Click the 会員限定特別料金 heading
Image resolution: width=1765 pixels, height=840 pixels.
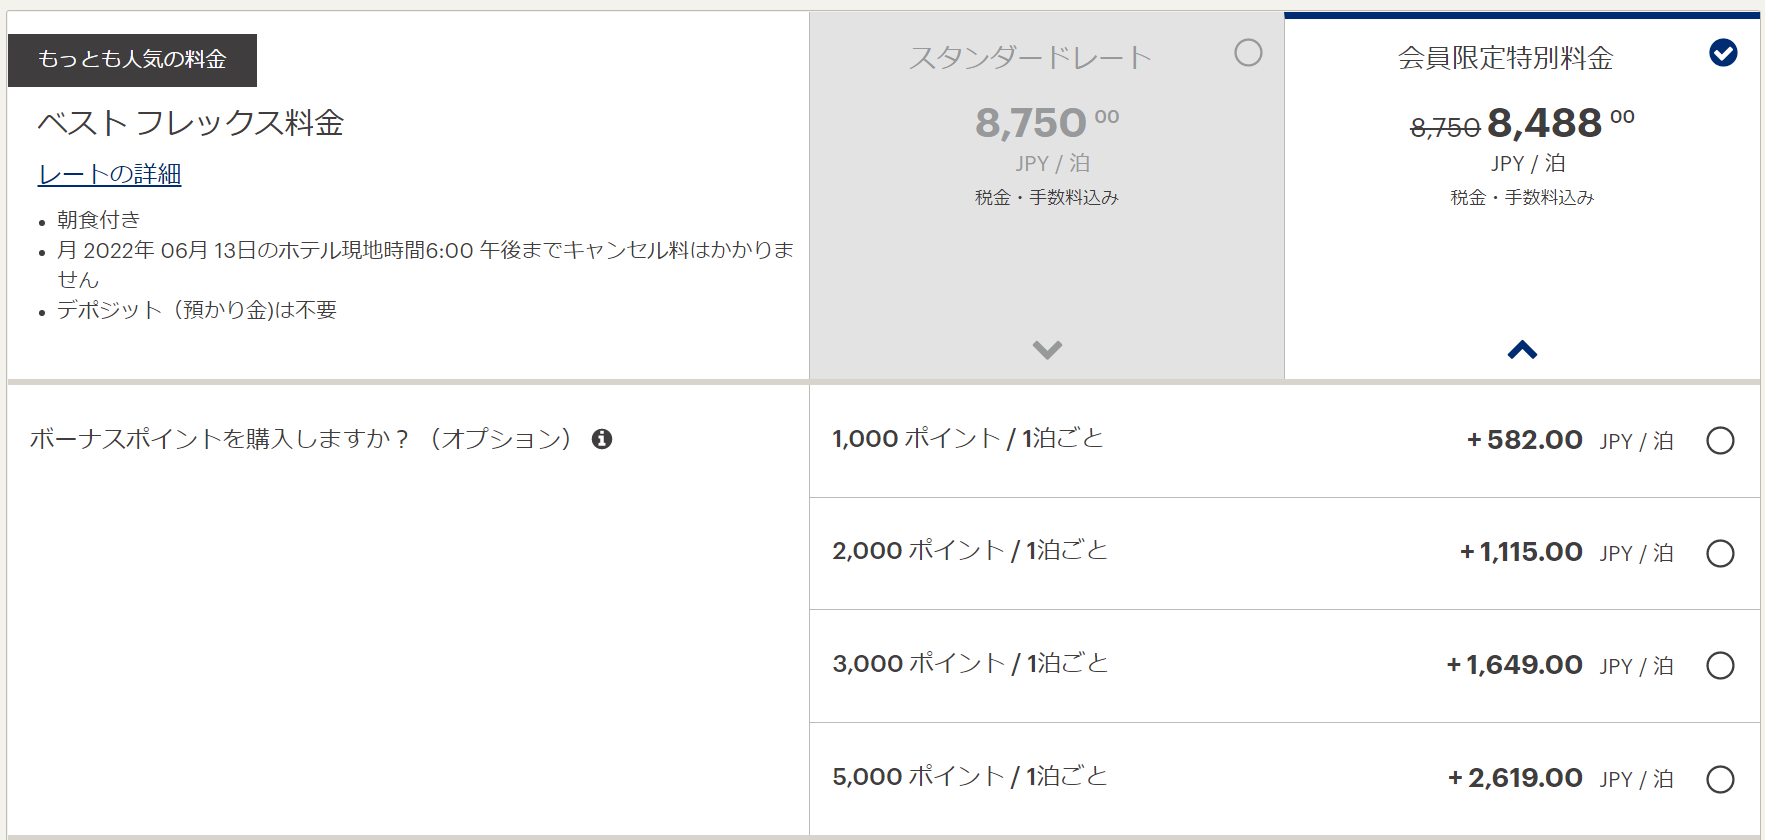(1505, 58)
